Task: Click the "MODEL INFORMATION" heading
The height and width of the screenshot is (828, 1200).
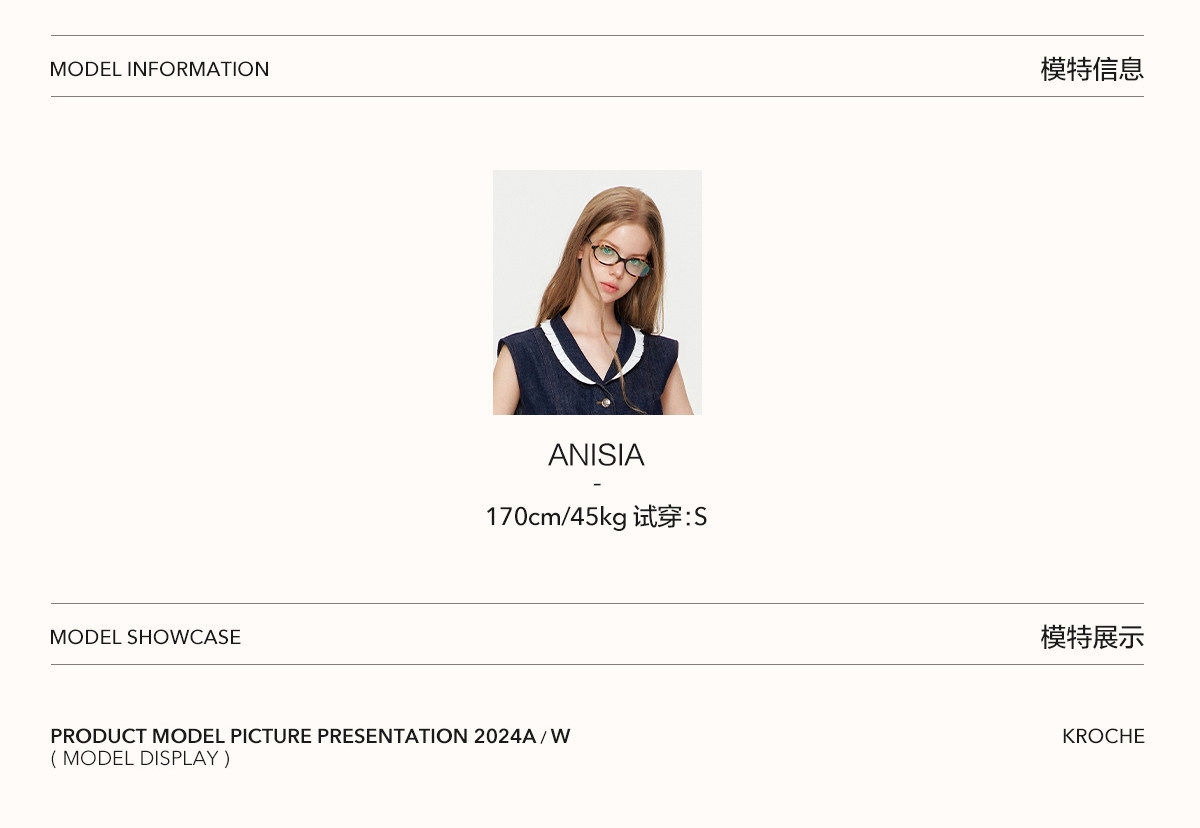Action: [x=159, y=69]
